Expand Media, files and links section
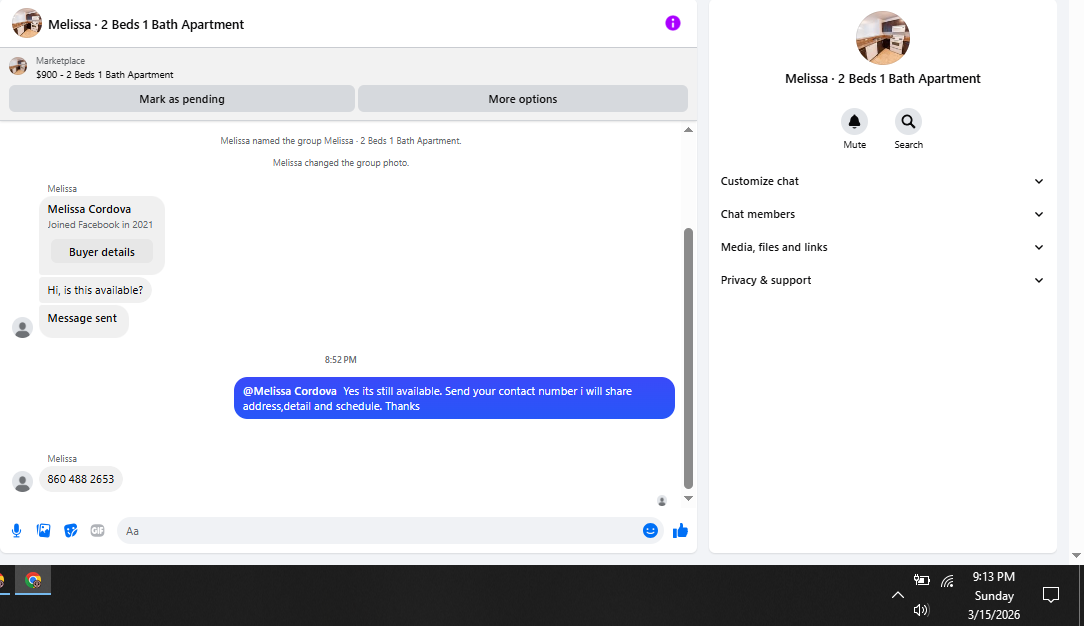 (882, 247)
